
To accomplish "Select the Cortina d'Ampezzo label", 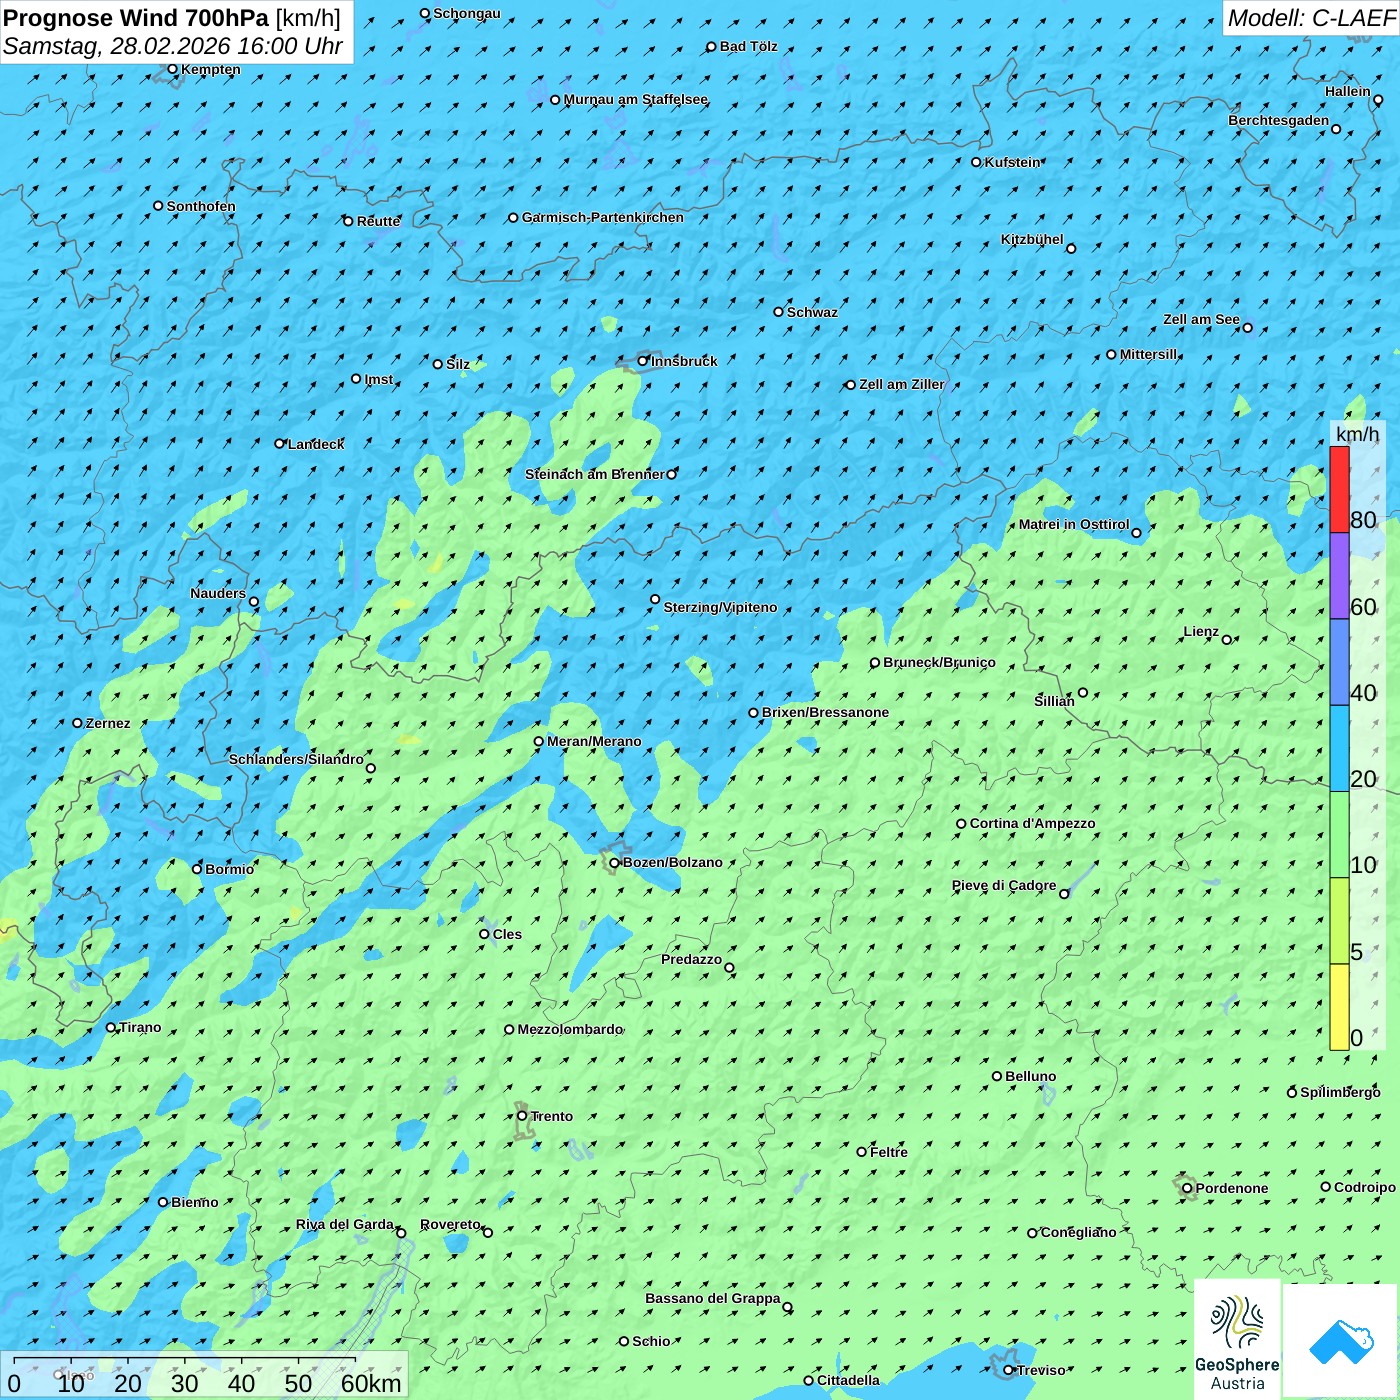I will coord(1033,823).
